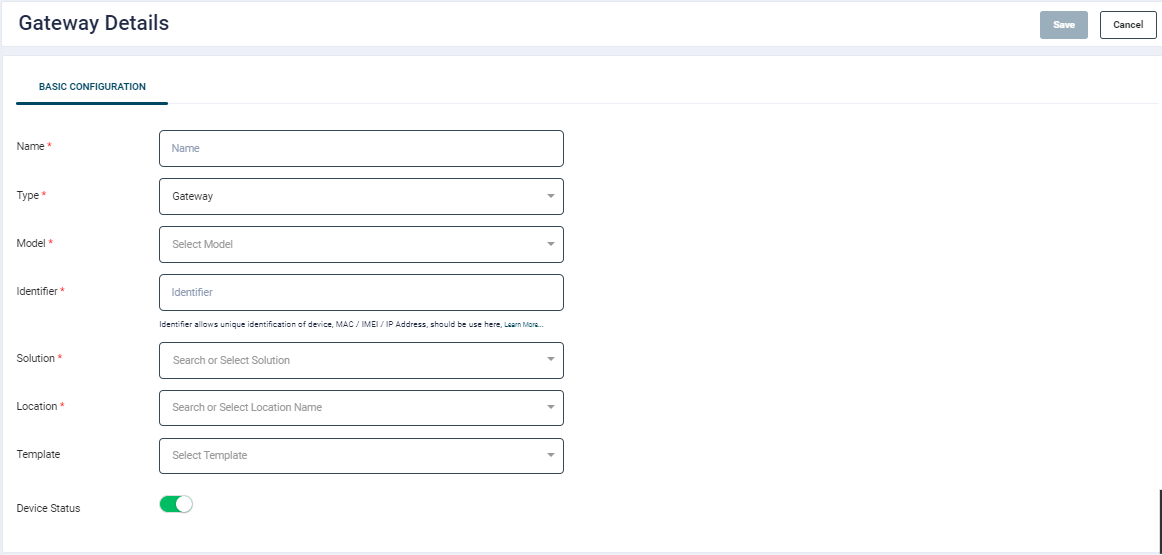Open the Type combo box showing Gateway

tap(350, 196)
